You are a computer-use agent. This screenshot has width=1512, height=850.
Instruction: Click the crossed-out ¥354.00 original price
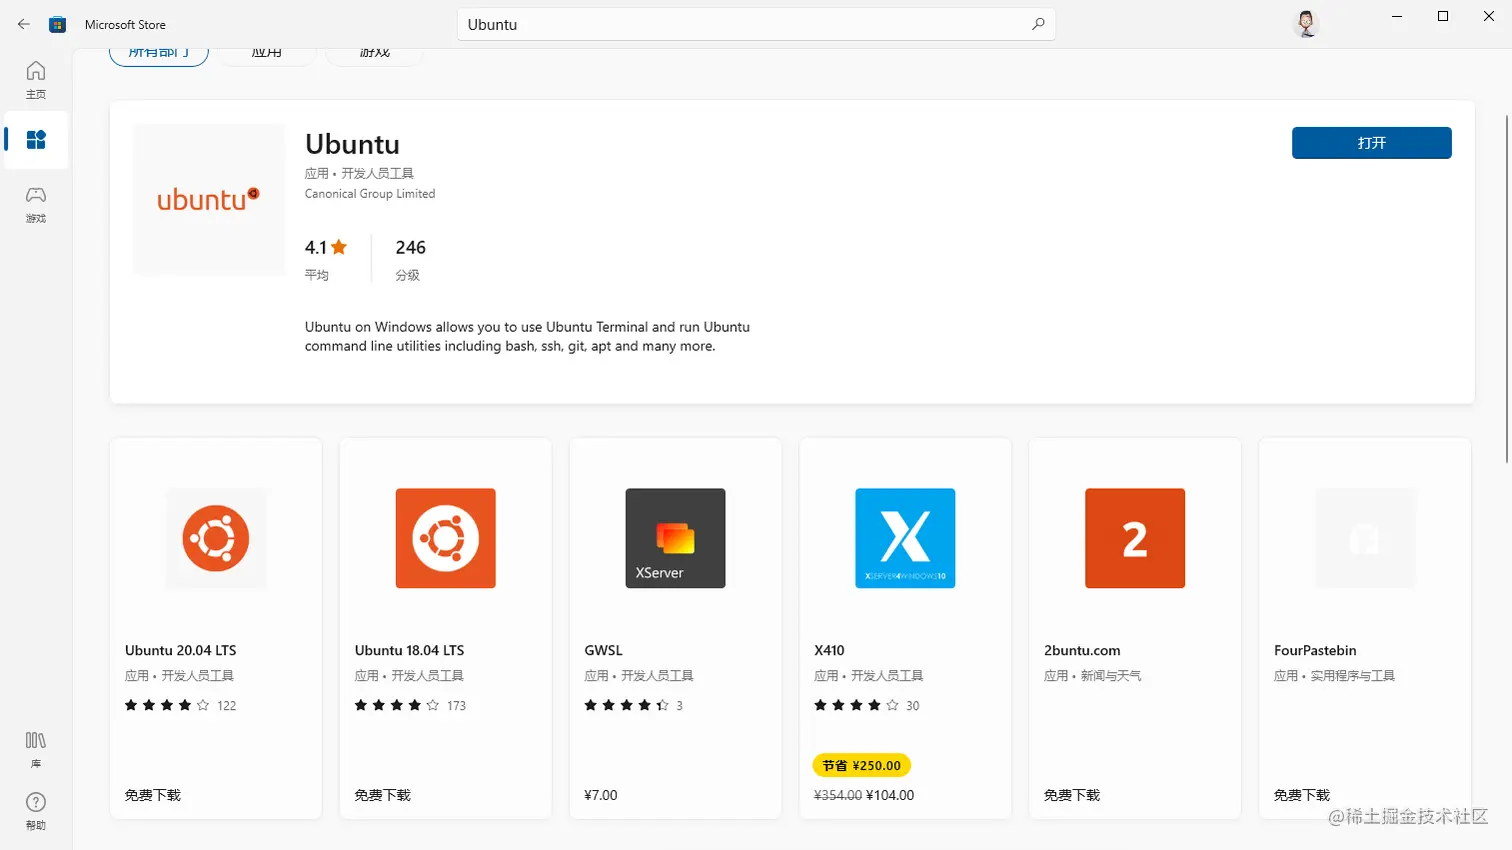click(838, 795)
